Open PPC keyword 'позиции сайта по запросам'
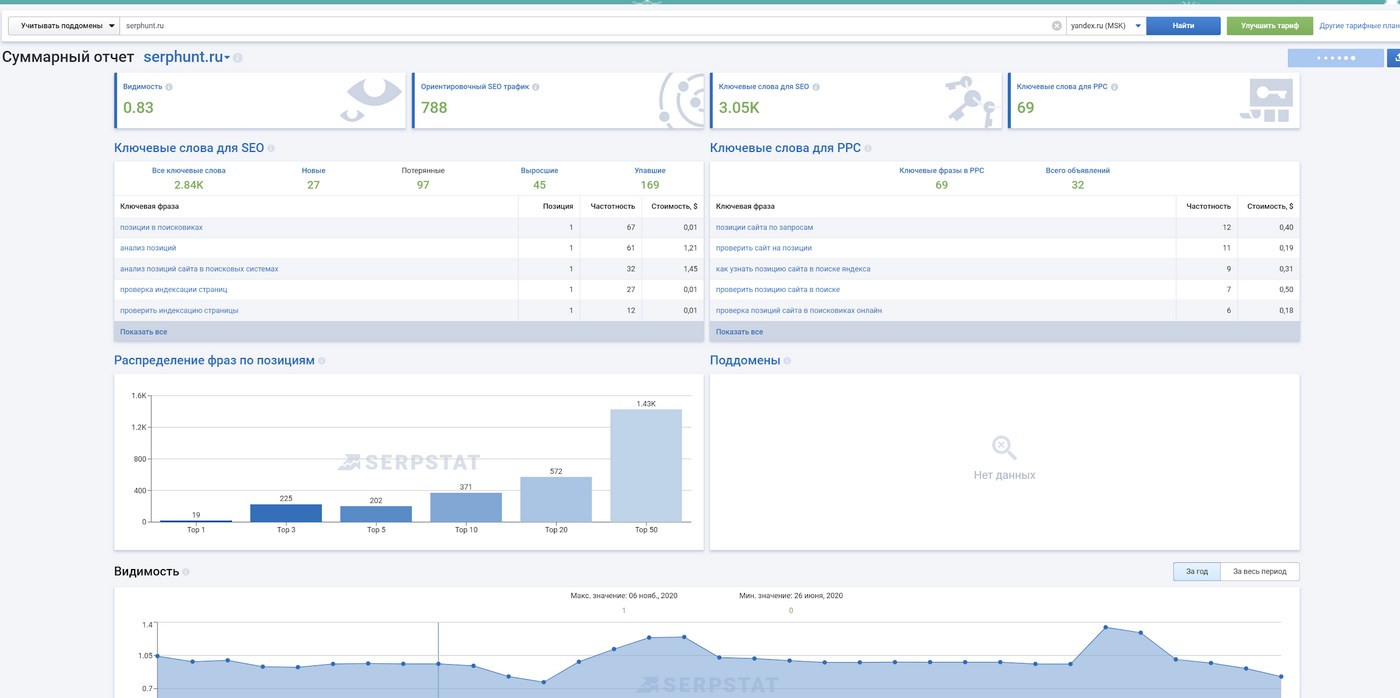Screen dimensions: 1400x698 pos(764,227)
